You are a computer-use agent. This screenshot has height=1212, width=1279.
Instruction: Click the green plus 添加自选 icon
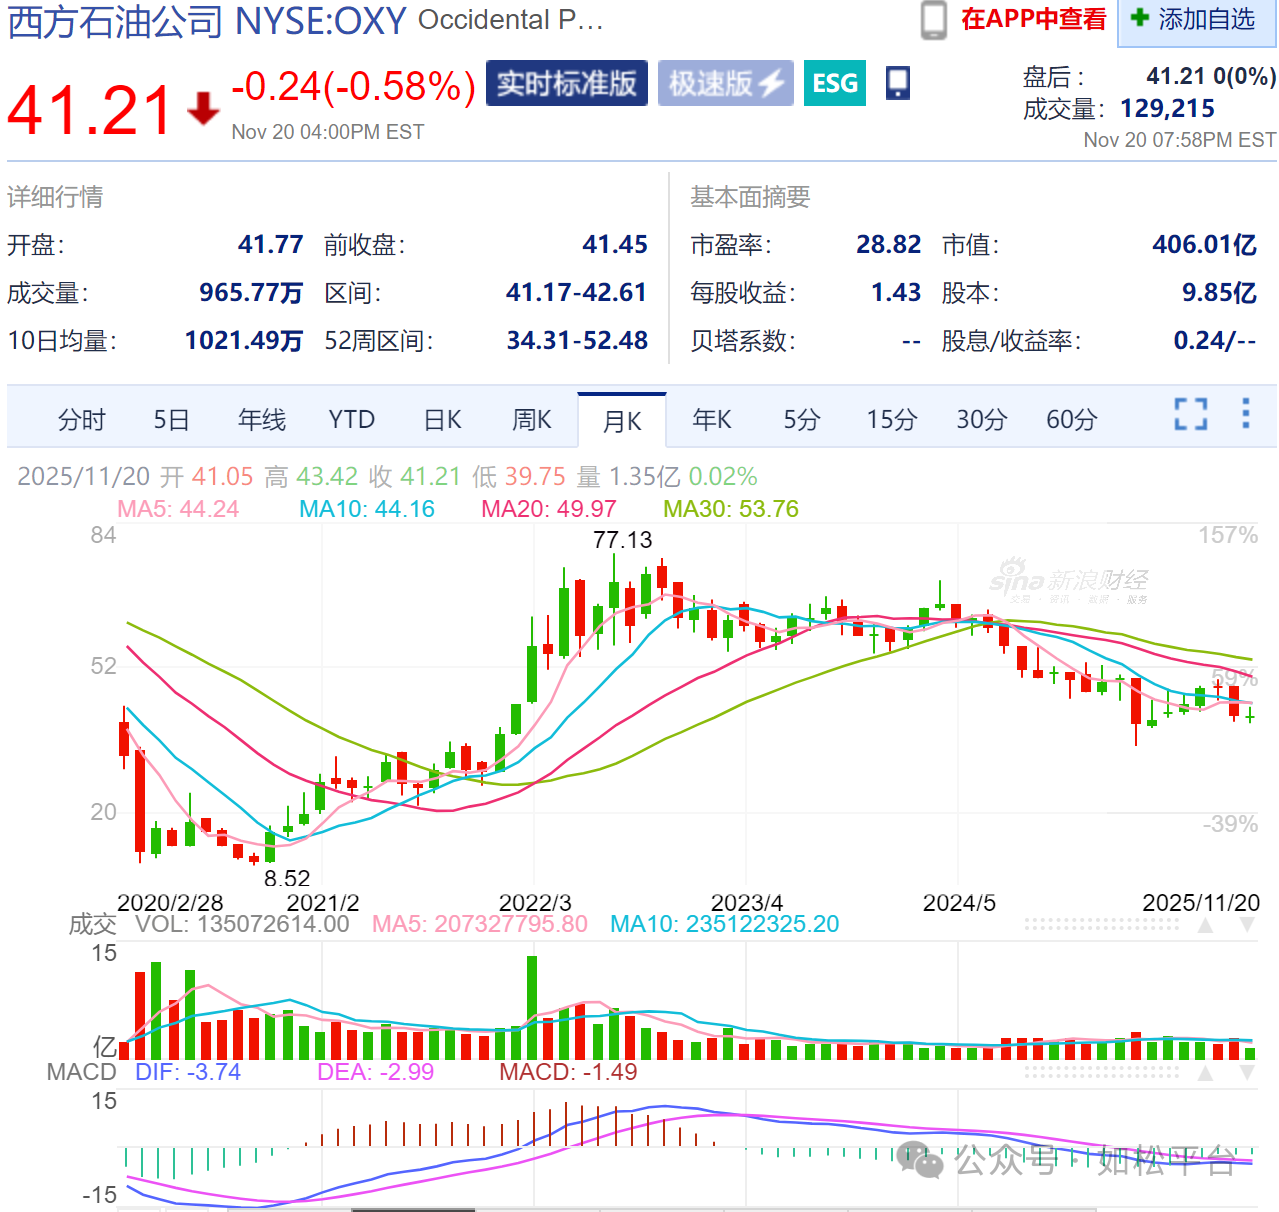pyautogui.click(x=1139, y=18)
